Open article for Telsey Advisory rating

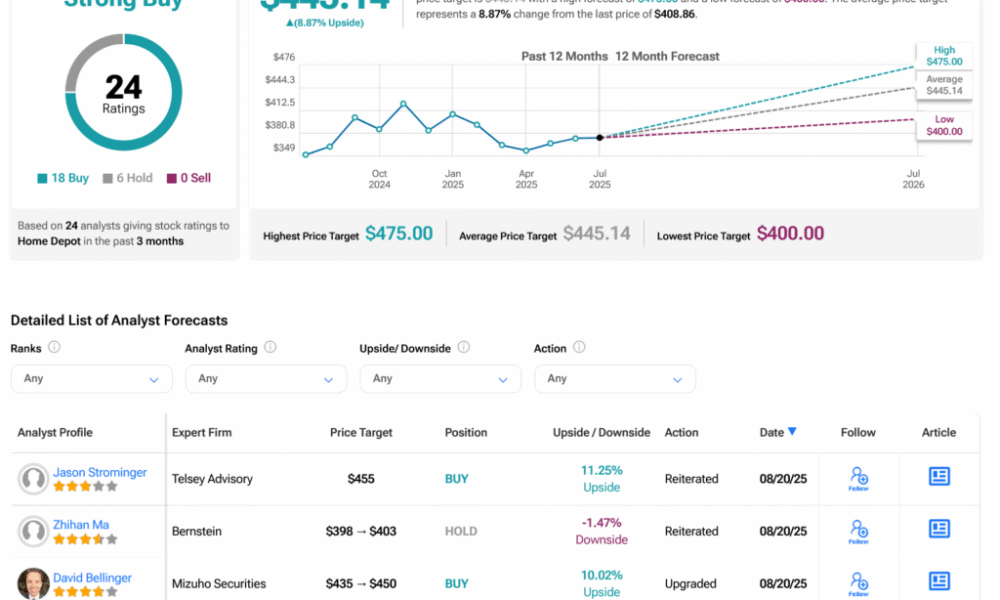pos(939,476)
